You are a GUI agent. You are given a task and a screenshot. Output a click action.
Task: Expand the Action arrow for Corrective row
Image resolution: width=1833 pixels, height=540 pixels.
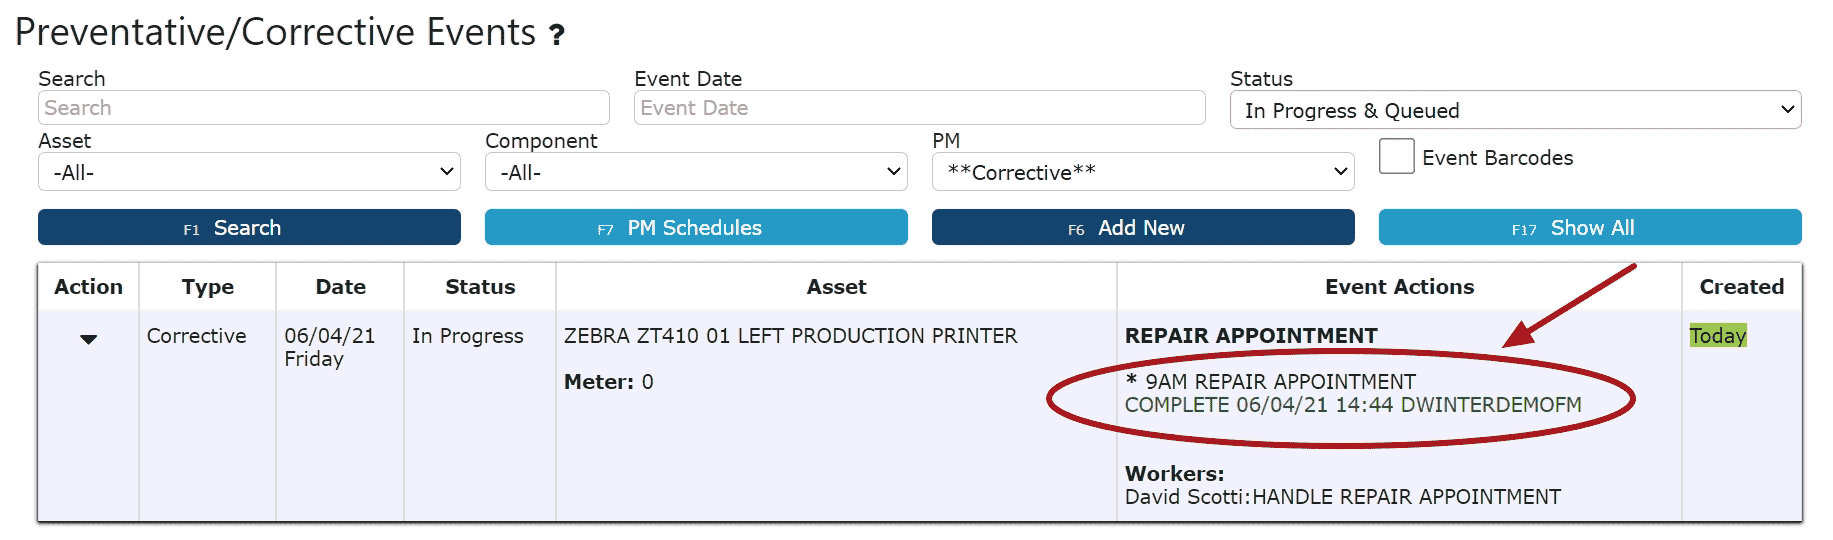(88, 339)
